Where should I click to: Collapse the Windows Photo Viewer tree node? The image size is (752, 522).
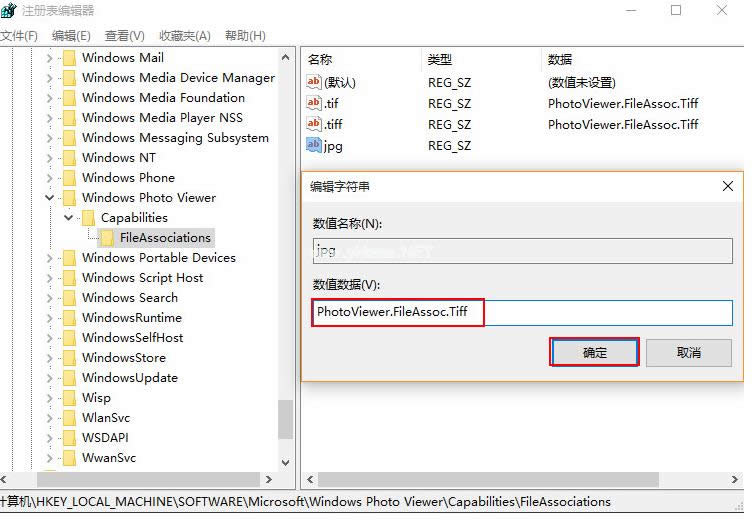(49, 198)
